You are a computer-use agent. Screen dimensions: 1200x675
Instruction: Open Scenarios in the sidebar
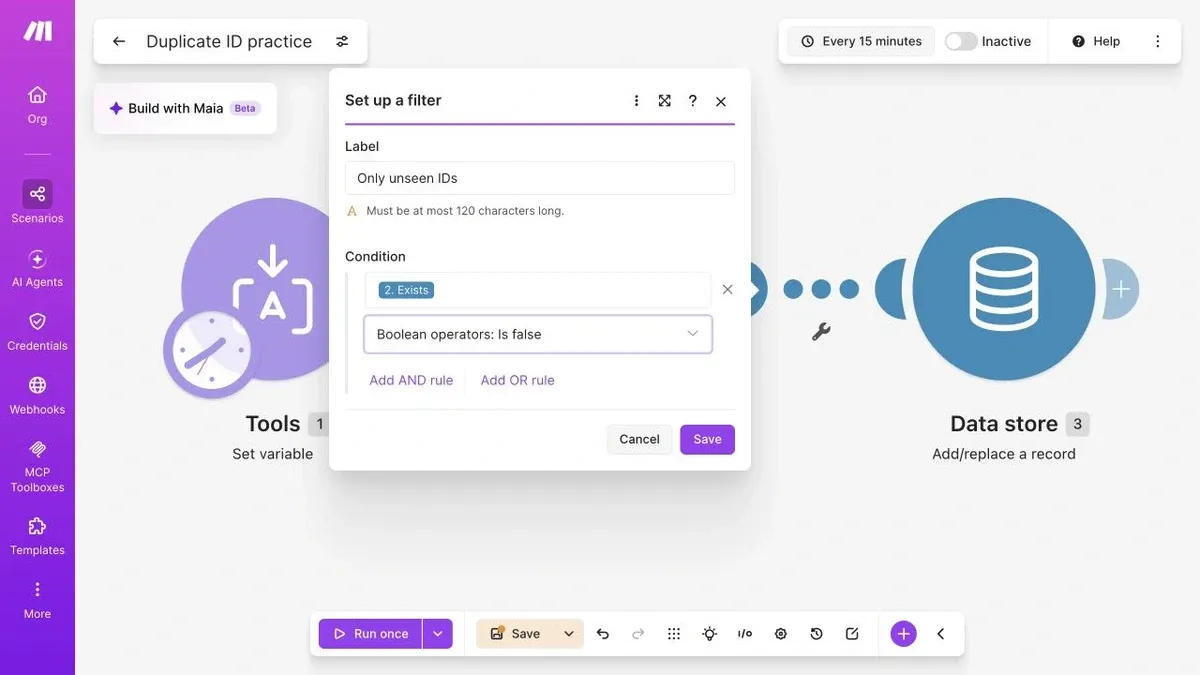[x=37, y=202]
